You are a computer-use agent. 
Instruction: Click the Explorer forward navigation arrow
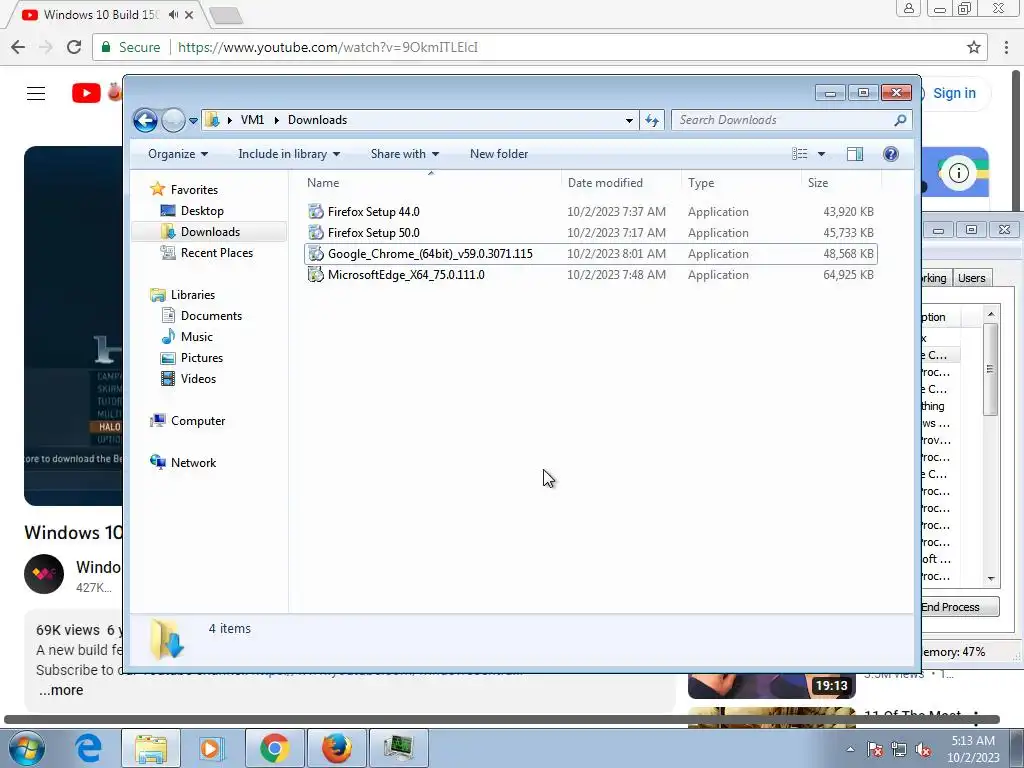[173, 120]
